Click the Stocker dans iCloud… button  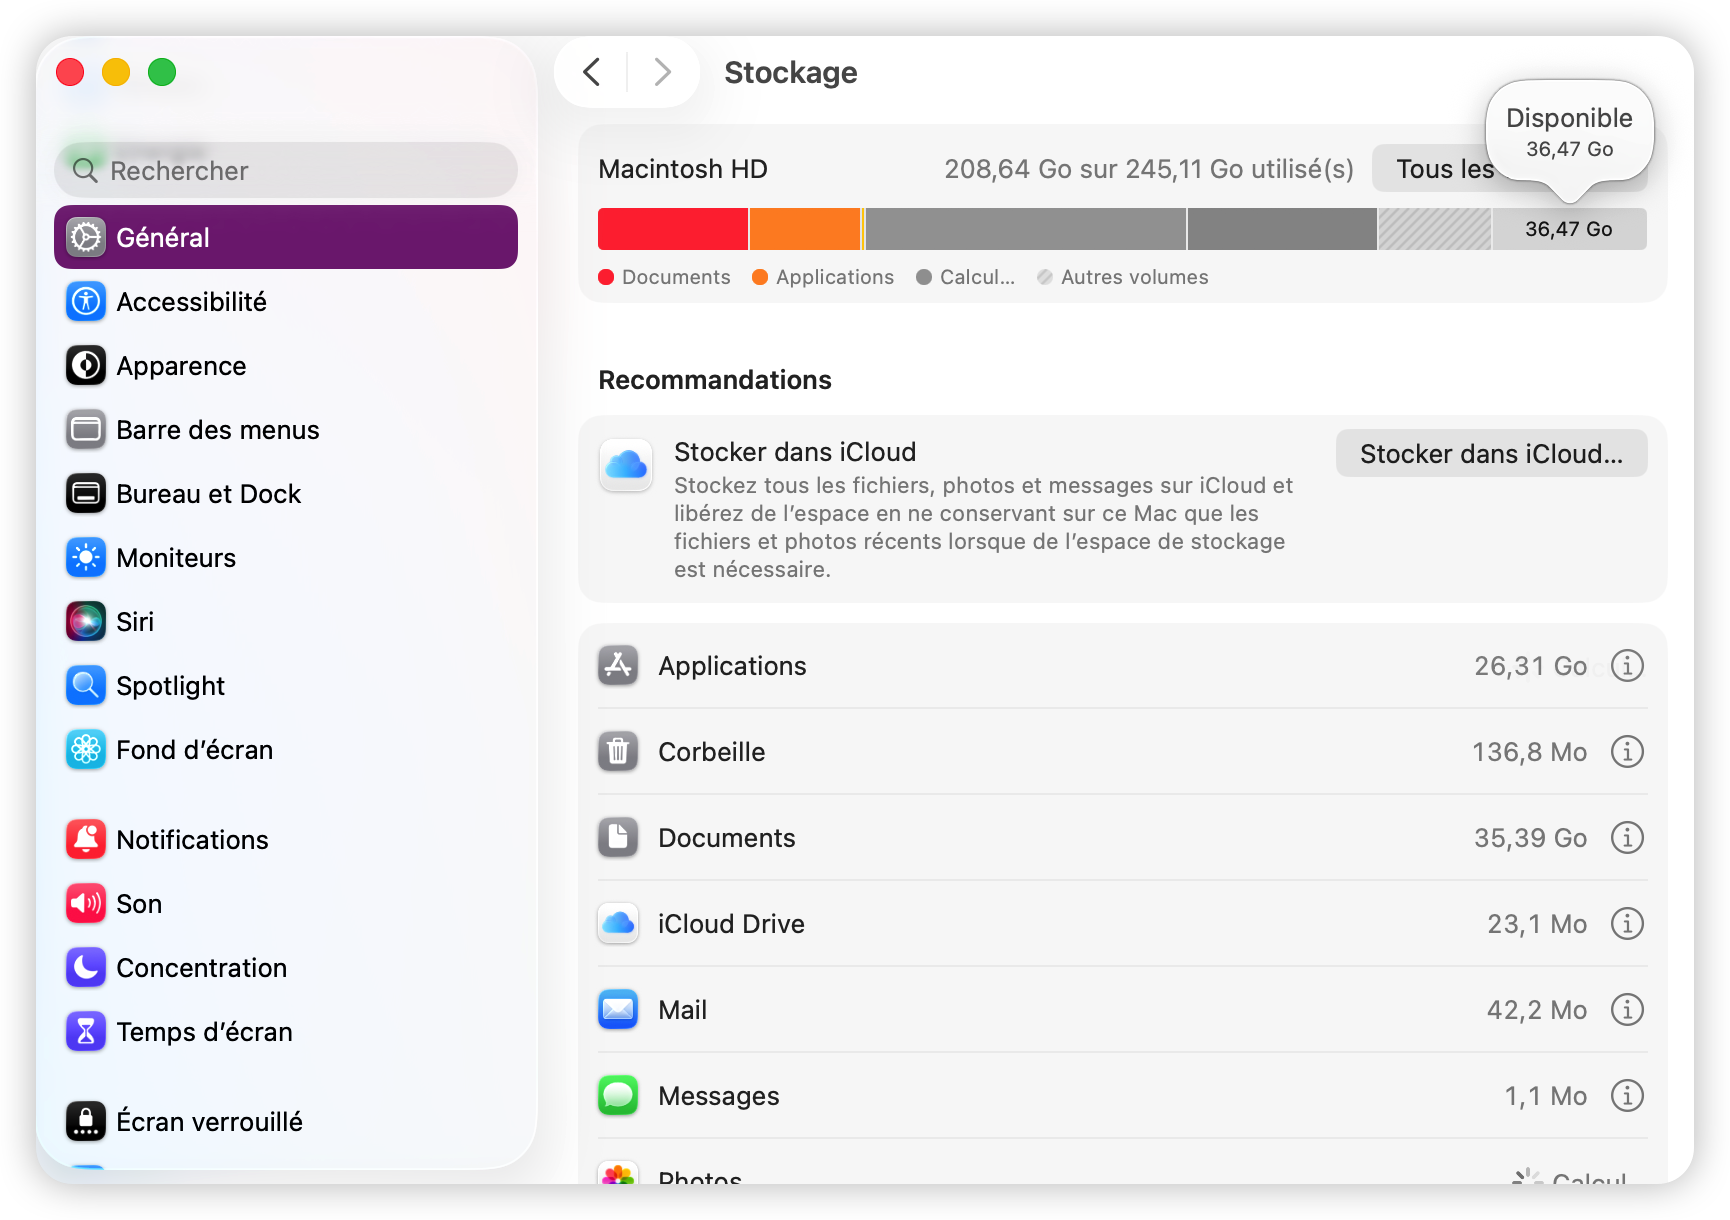(x=1491, y=454)
